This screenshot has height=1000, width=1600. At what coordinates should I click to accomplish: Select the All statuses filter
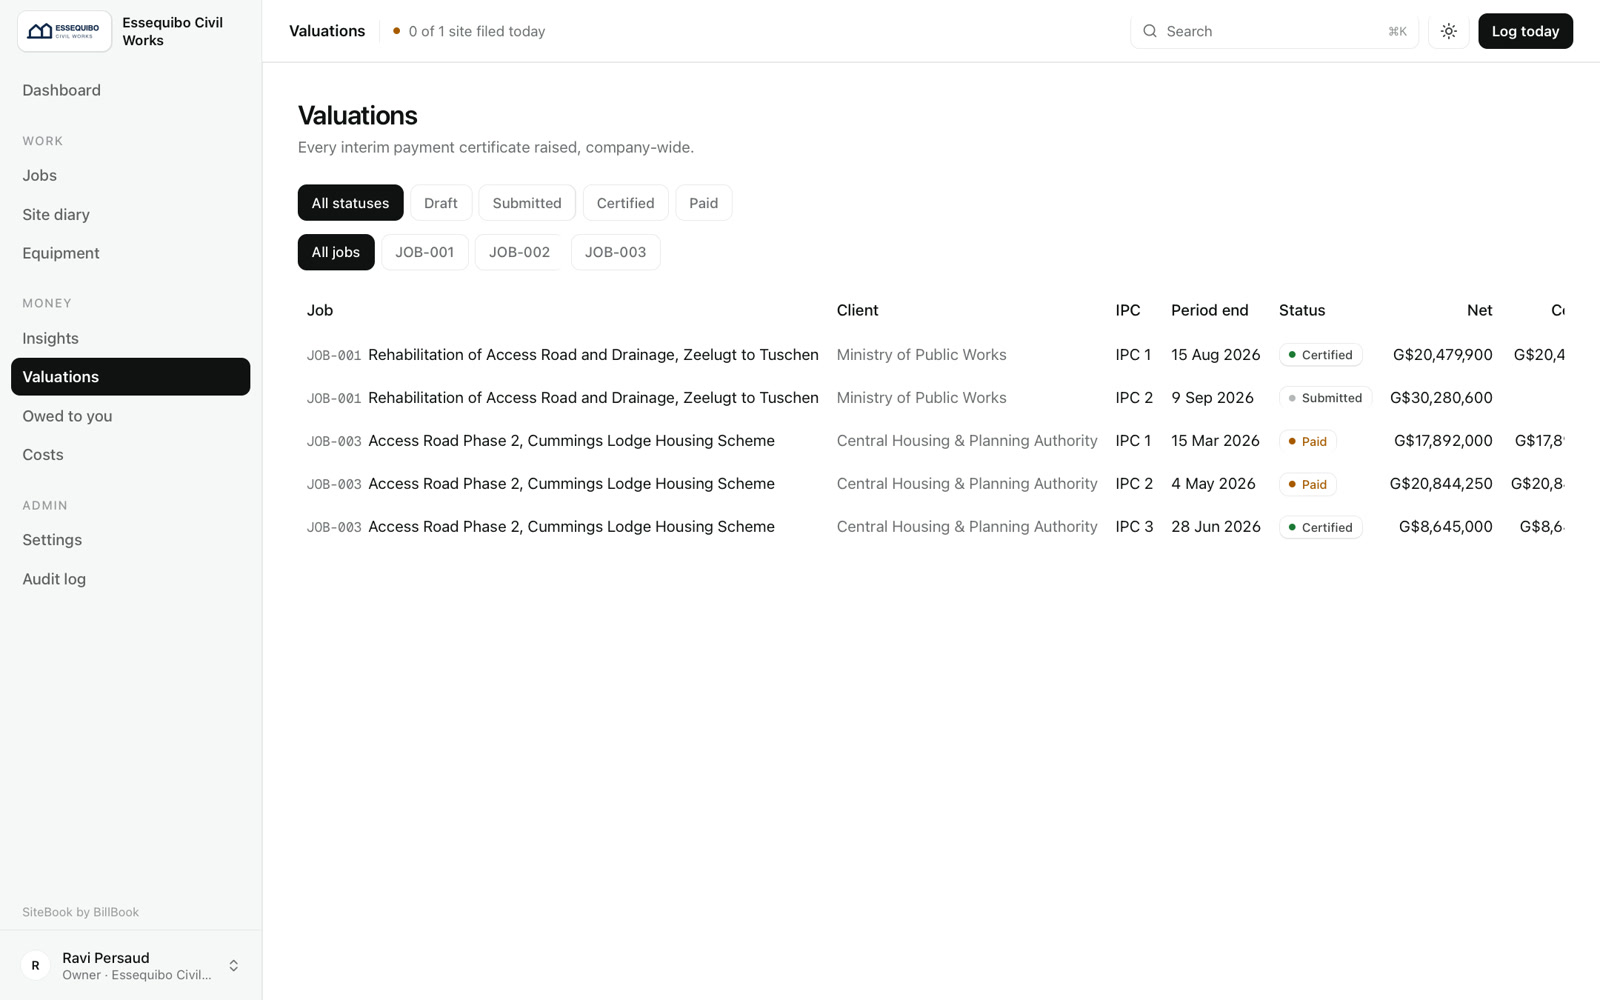[350, 203]
